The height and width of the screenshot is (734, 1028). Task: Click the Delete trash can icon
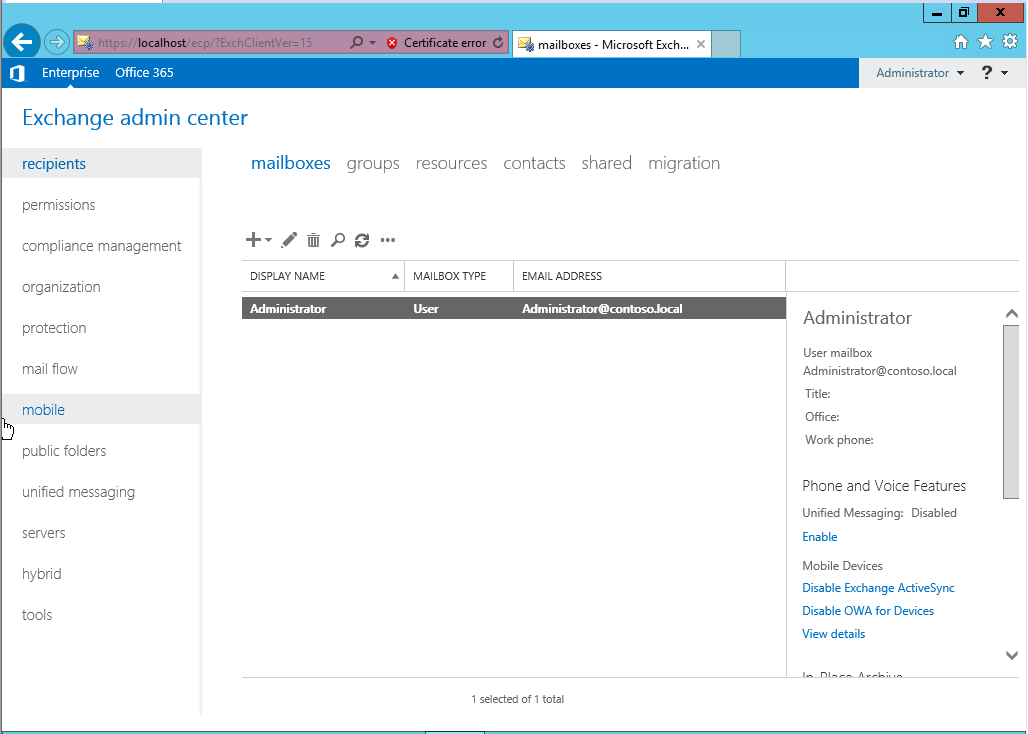pyautogui.click(x=313, y=240)
